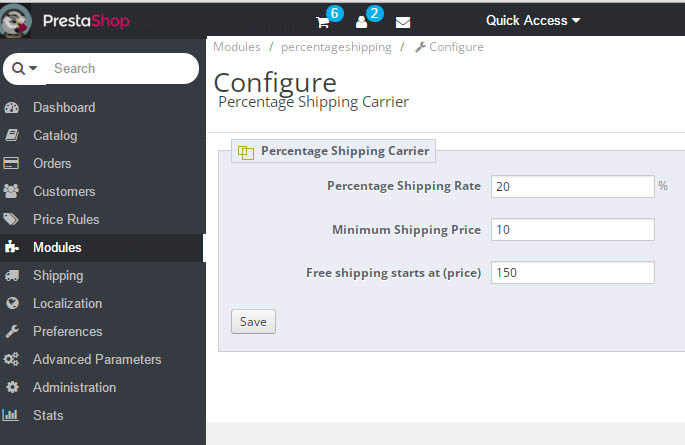This screenshot has height=445, width=685.
Task: Open Advanced Parameters menu
Action: pos(96,359)
